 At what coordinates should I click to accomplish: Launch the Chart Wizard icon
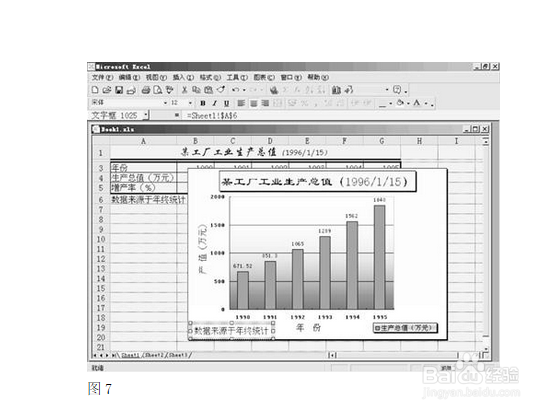coord(336,90)
